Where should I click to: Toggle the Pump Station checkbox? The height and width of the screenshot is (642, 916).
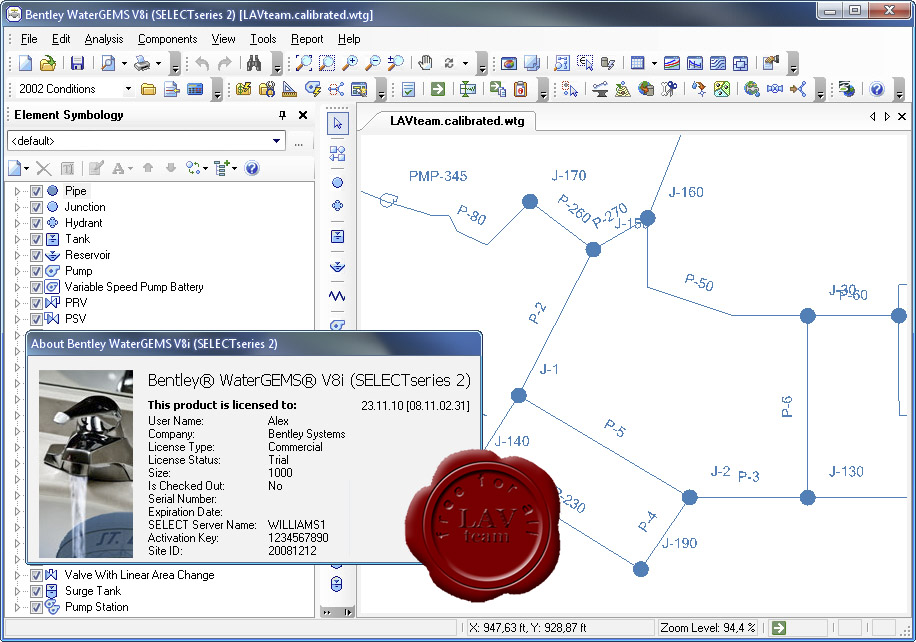pos(36,607)
